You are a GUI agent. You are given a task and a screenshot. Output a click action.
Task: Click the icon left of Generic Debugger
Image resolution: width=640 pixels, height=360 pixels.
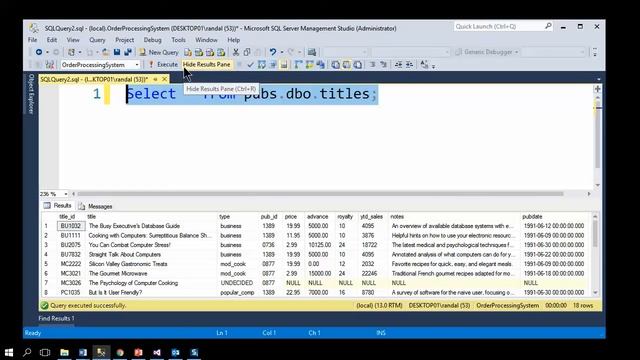tap(458, 52)
